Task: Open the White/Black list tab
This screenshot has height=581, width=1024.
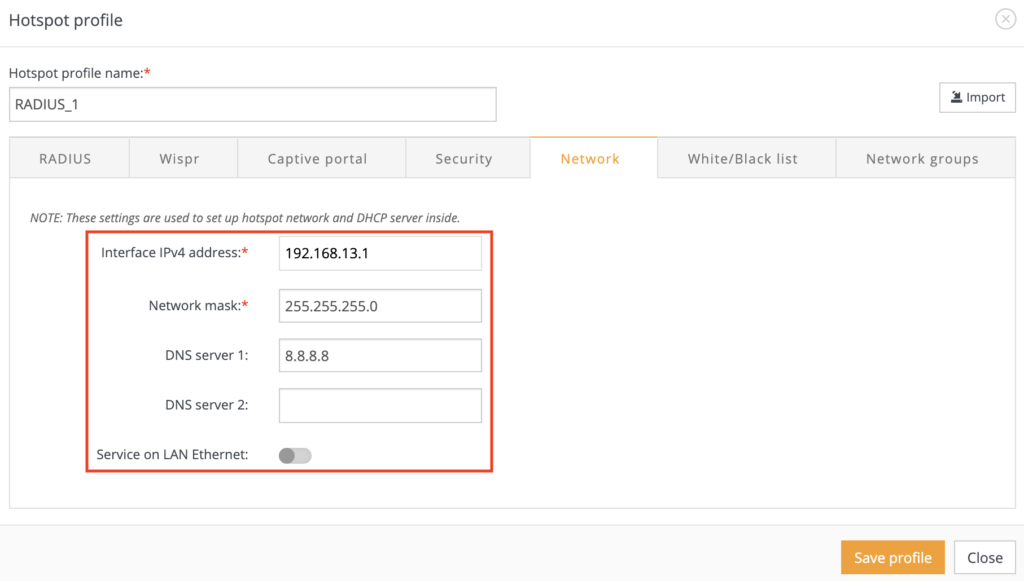Action: 745,158
